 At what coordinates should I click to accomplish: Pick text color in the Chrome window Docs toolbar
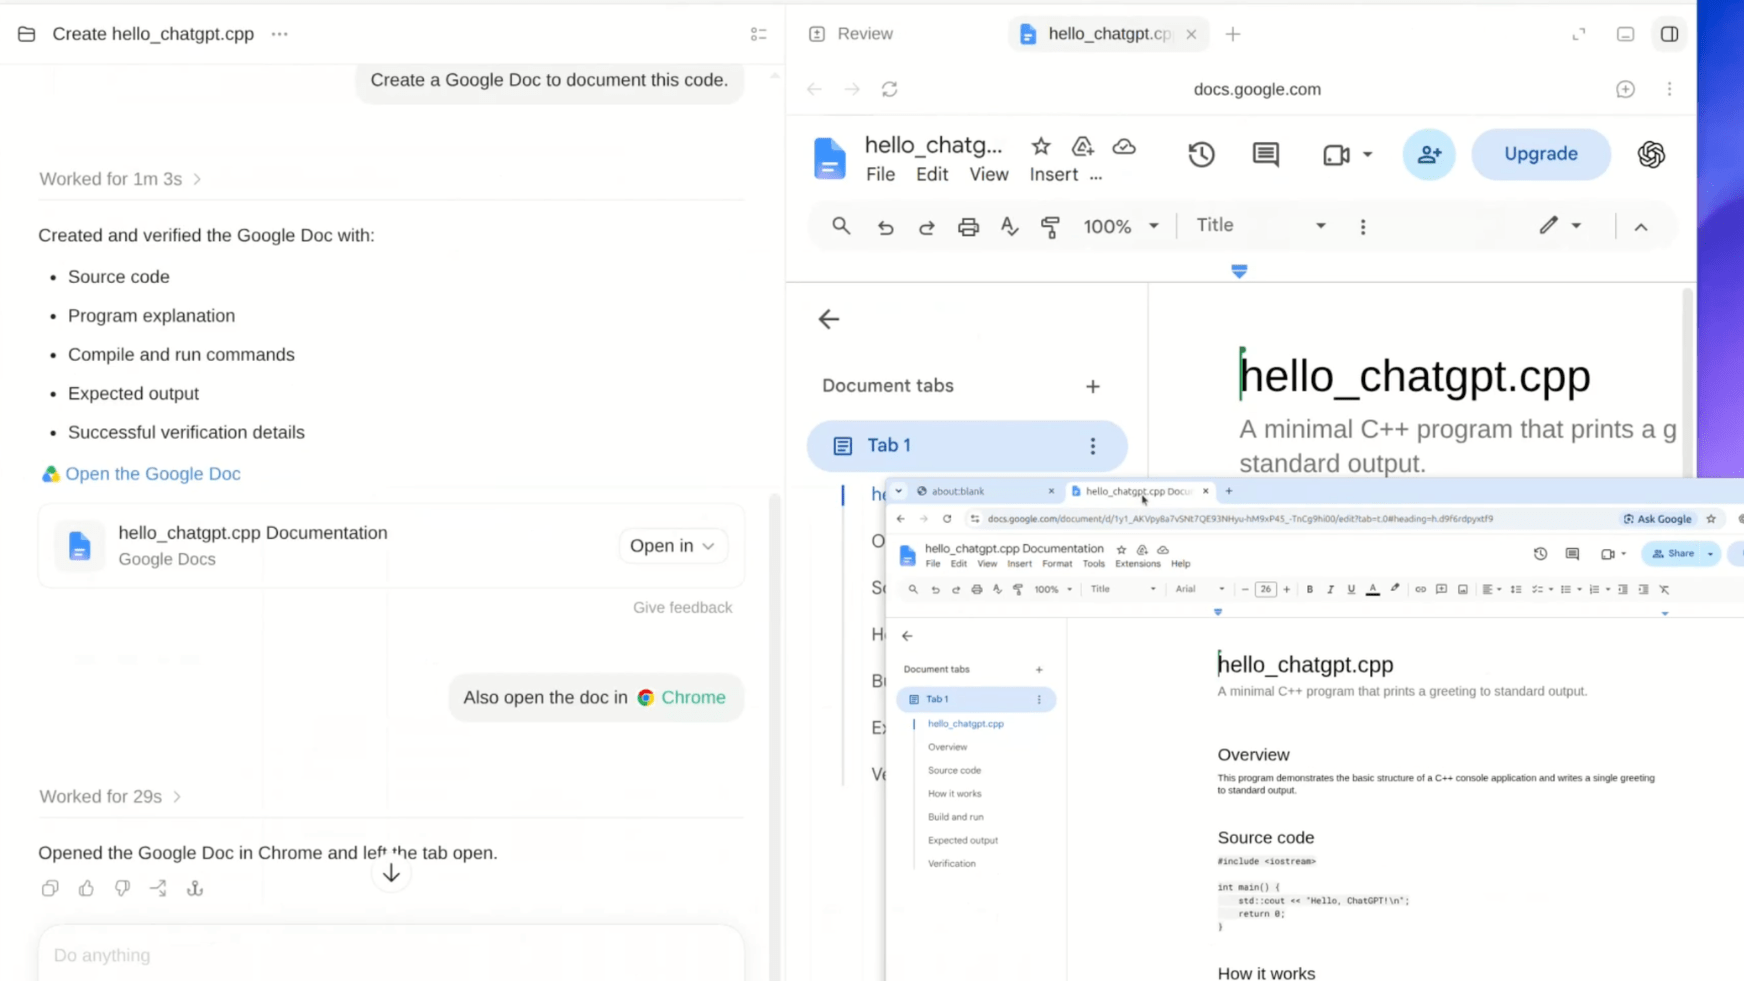pos(1373,589)
